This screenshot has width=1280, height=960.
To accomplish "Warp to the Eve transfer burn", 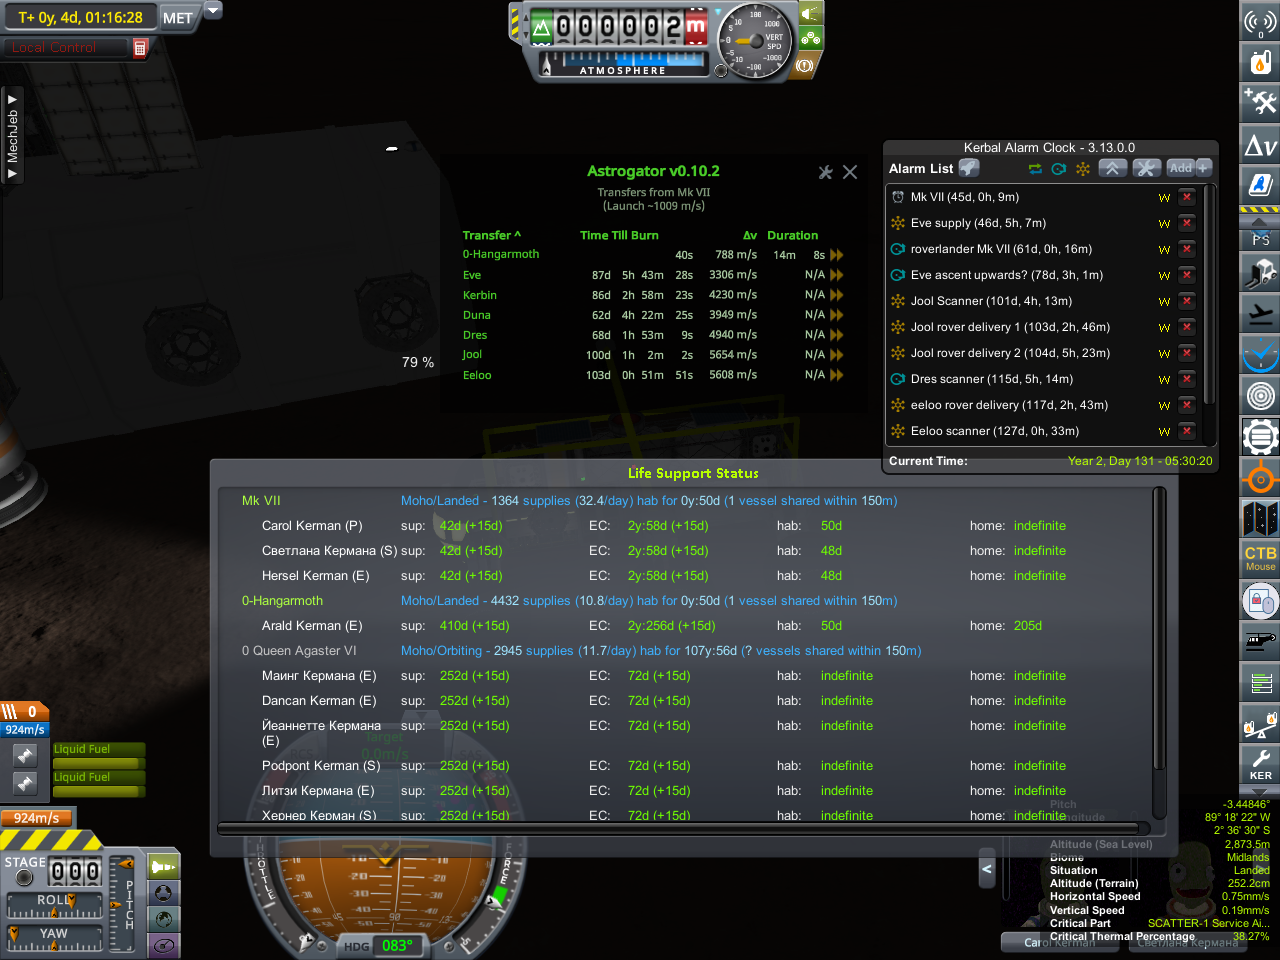I will (837, 275).
